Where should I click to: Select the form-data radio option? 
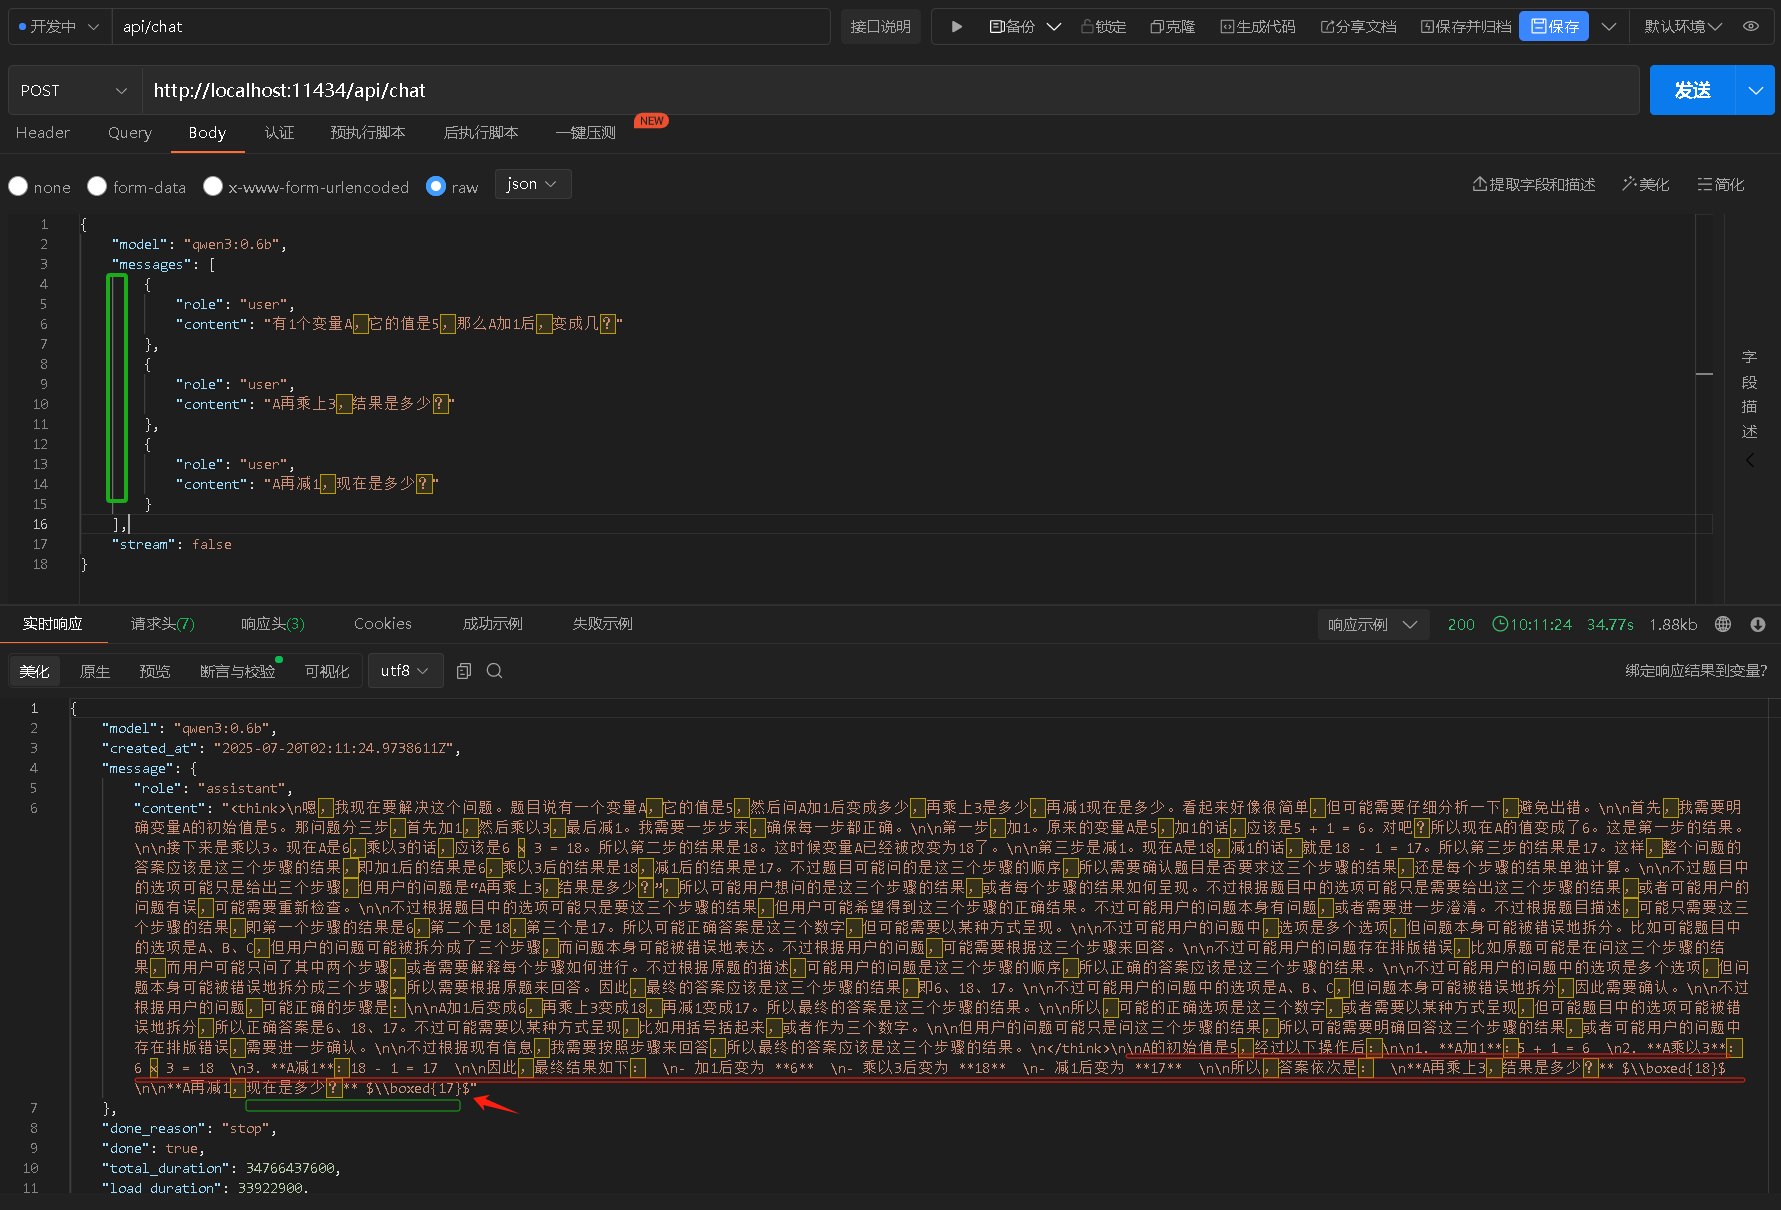(x=97, y=187)
